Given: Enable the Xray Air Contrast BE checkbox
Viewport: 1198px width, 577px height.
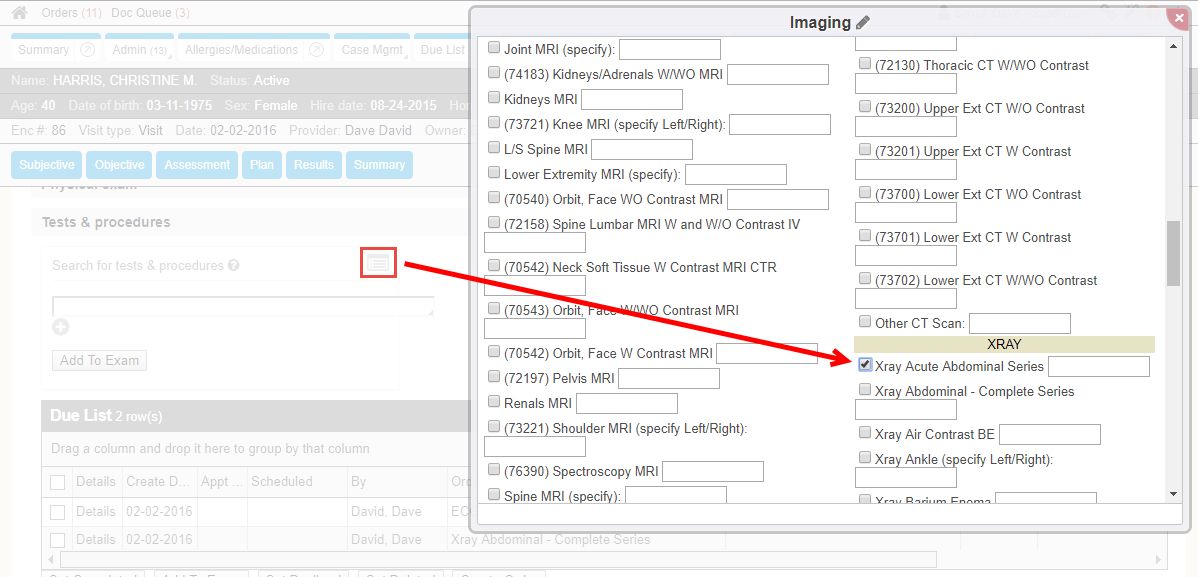Looking at the screenshot, I should [x=865, y=433].
